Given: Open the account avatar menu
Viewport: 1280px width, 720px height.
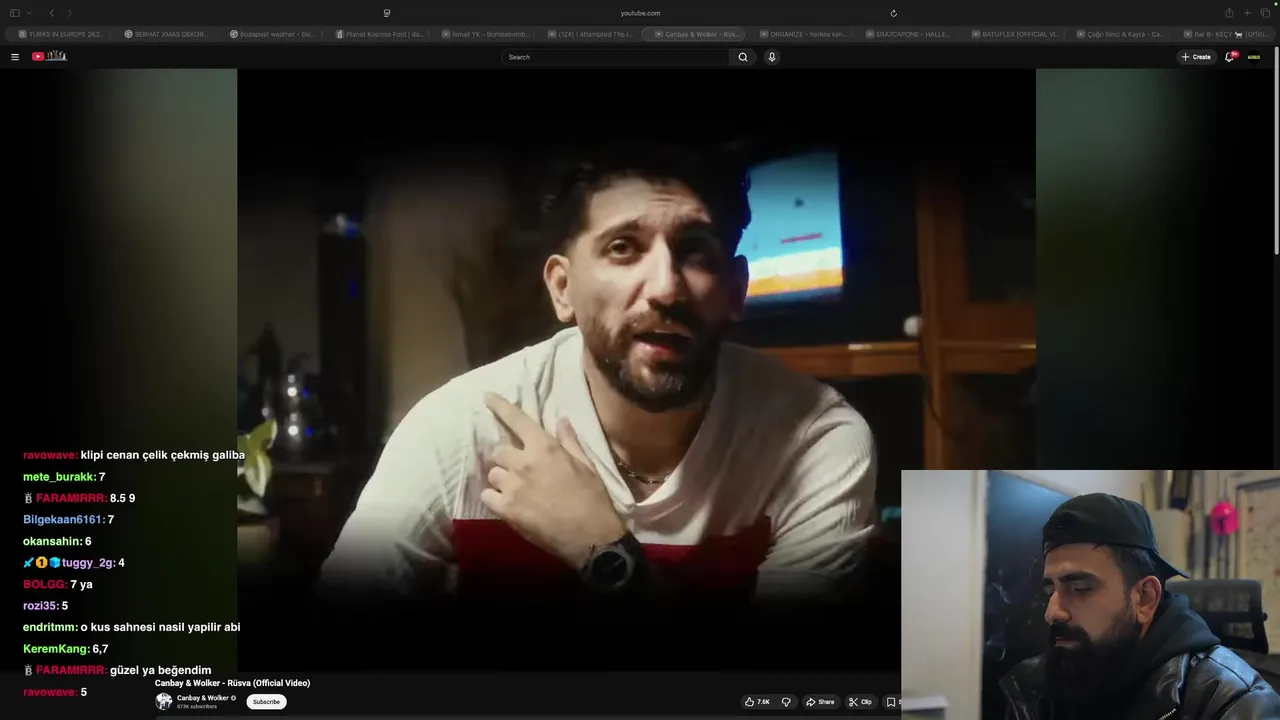Looking at the screenshot, I should (1254, 57).
